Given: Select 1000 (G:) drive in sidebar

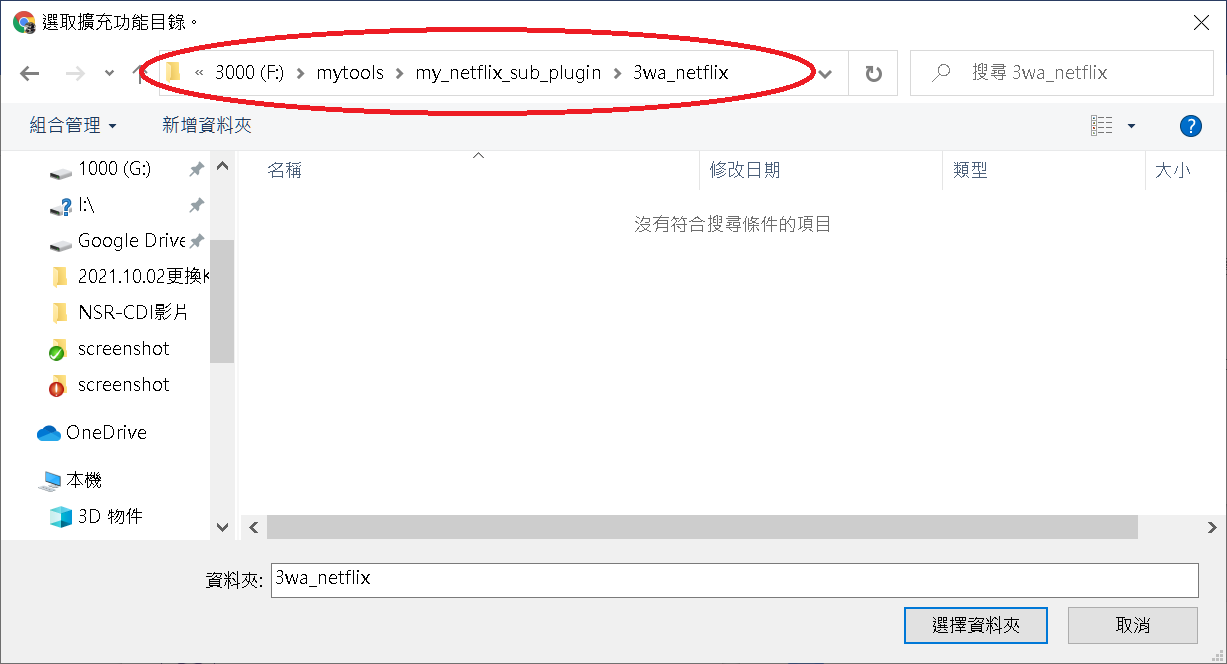Looking at the screenshot, I should tap(114, 169).
